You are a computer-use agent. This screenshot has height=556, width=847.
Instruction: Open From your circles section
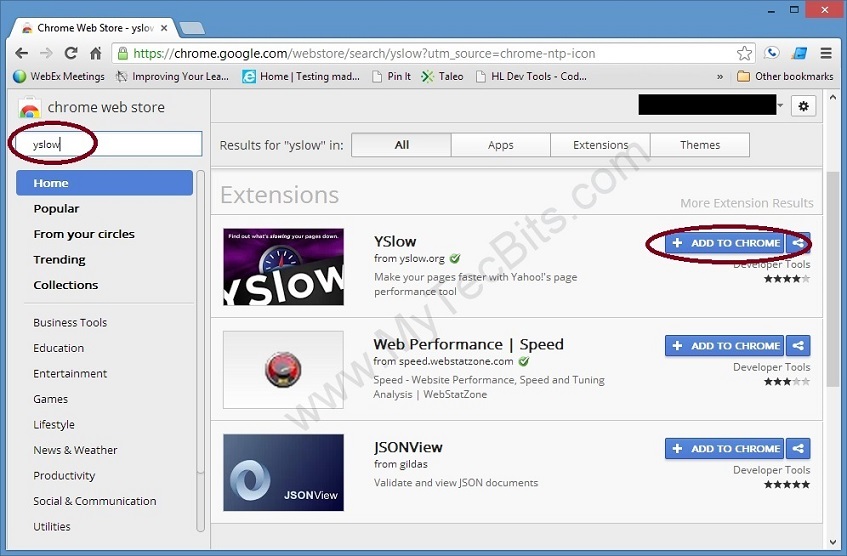pyautogui.click(x=84, y=234)
